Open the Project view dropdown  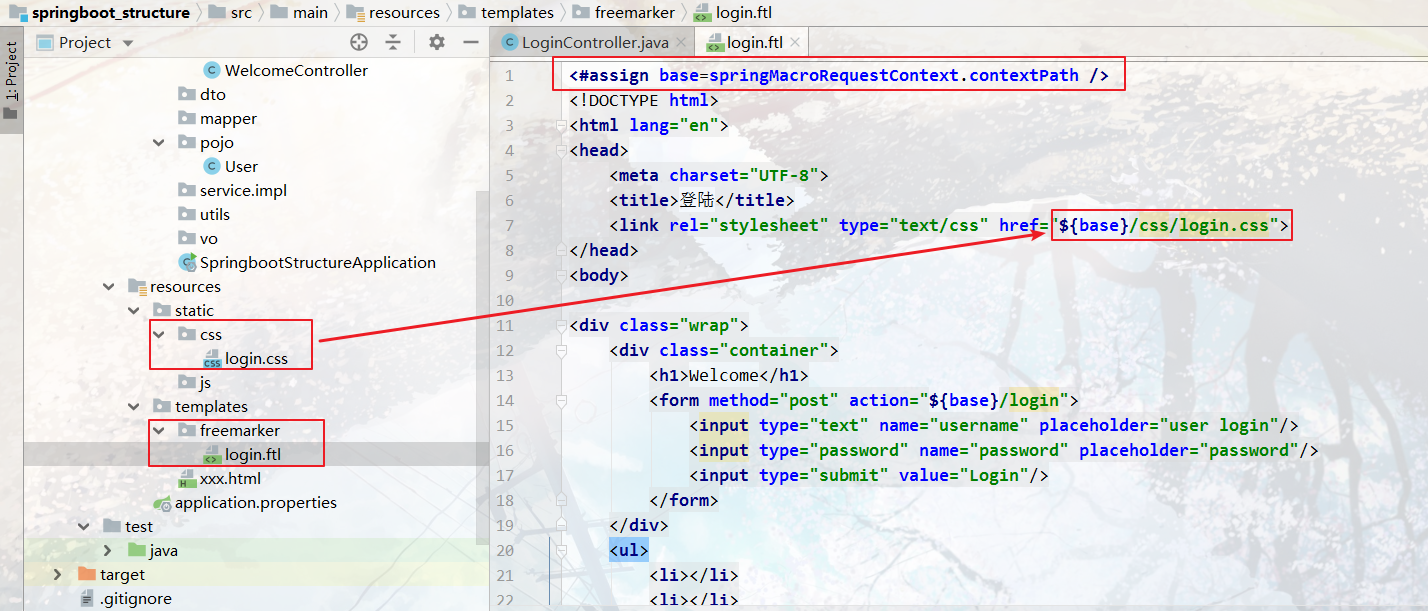coord(126,42)
